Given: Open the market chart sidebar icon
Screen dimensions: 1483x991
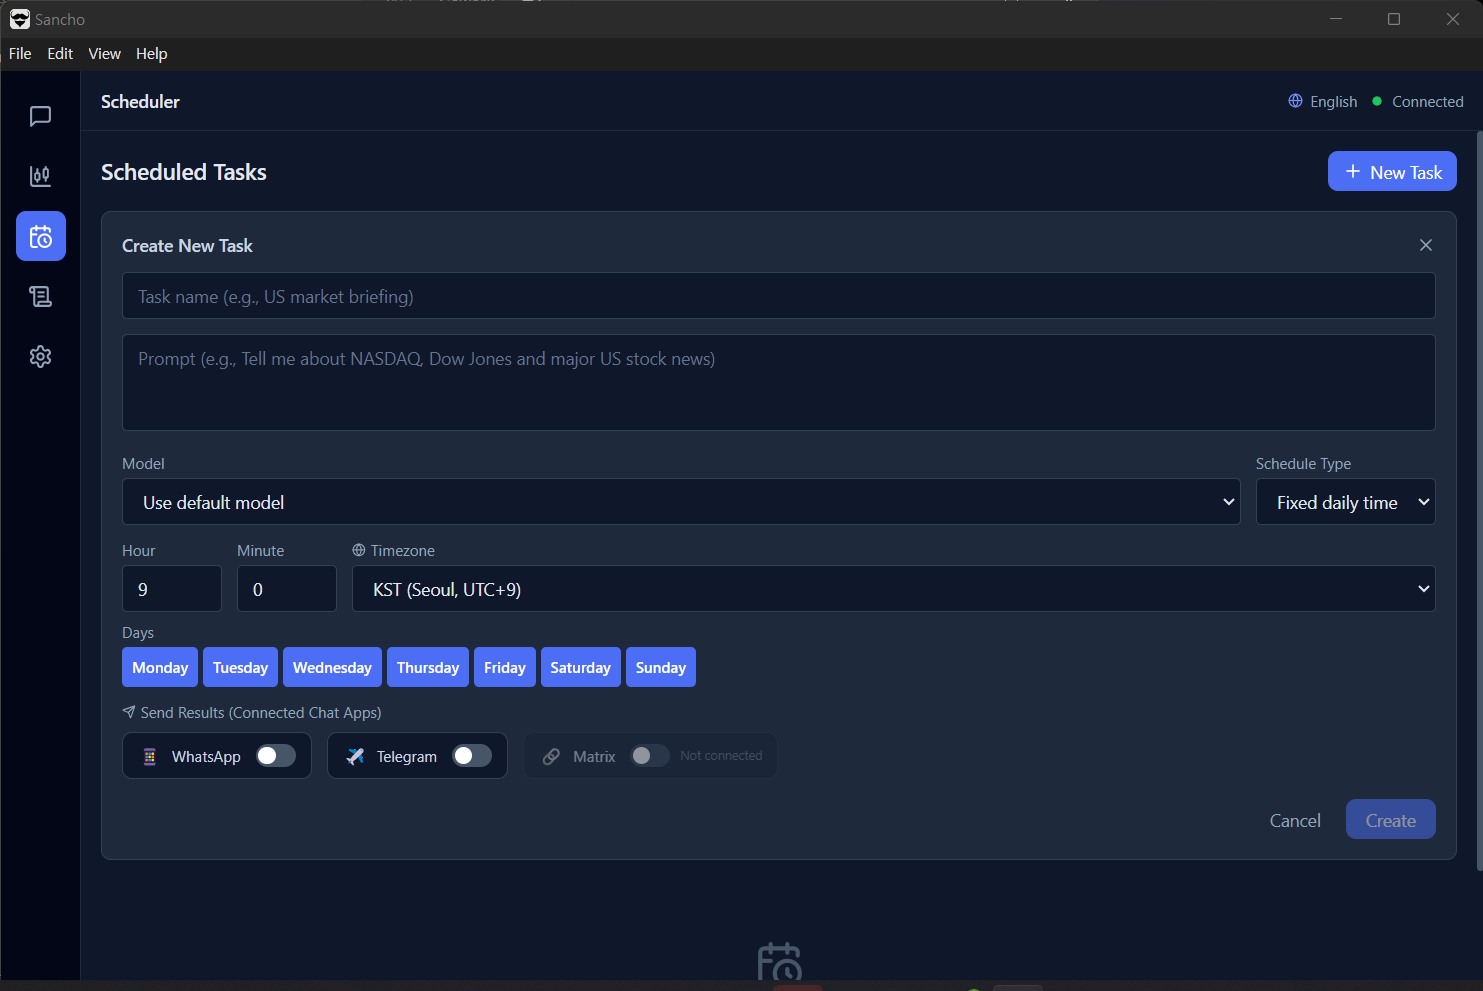Looking at the screenshot, I should click(40, 176).
